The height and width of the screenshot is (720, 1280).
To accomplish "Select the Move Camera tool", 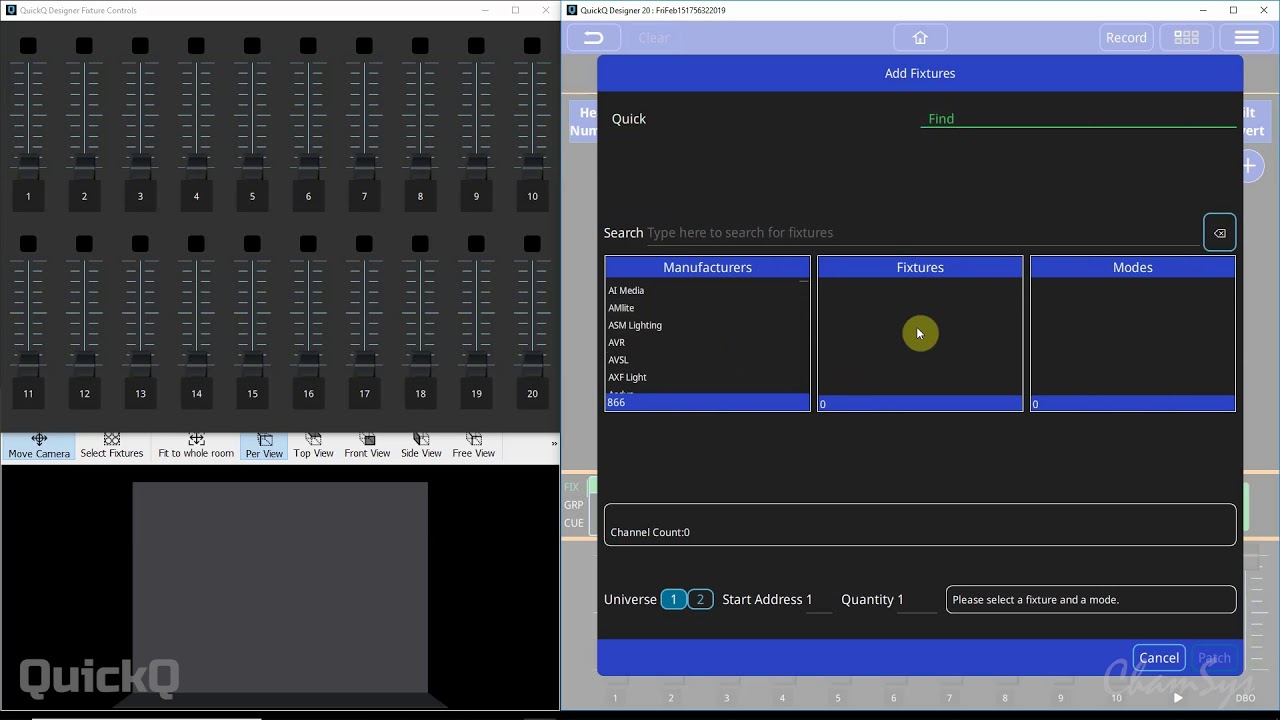I will [39, 446].
